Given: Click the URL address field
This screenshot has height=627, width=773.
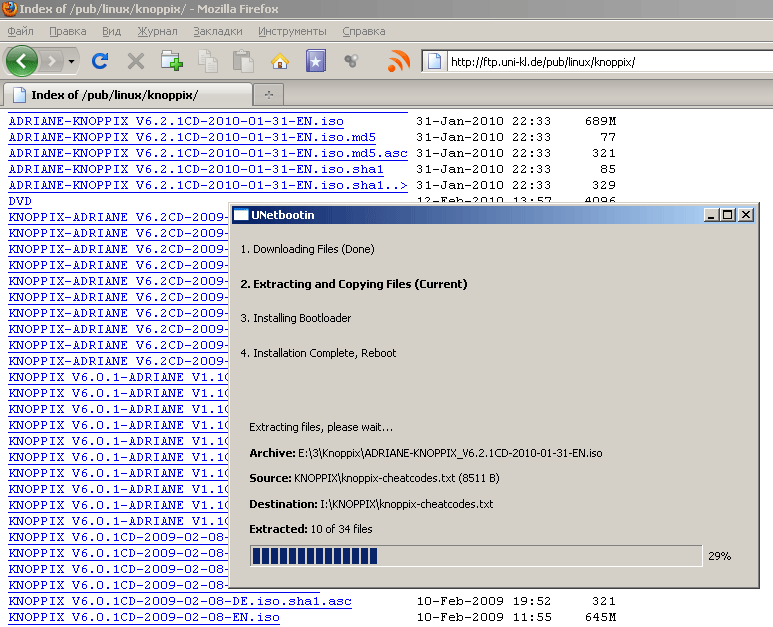Looking at the screenshot, I should pyautogui.click(x=609, y=62).
